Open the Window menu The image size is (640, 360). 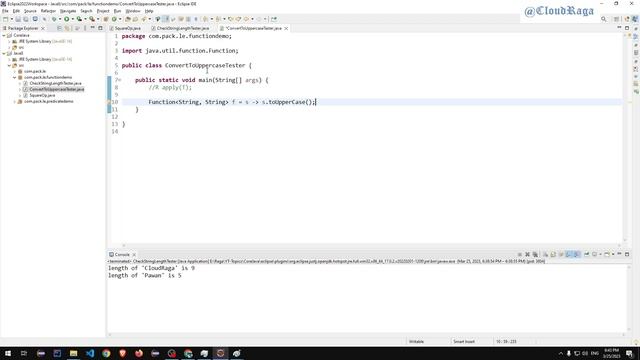click(132, 11)
